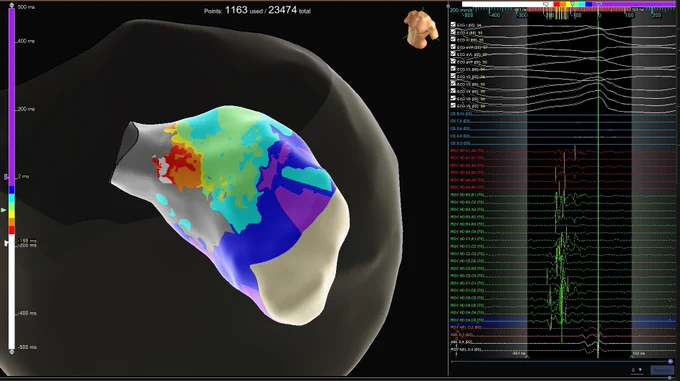Click the torso orientation reference icon
680x381 pixels.
(420, 28)
